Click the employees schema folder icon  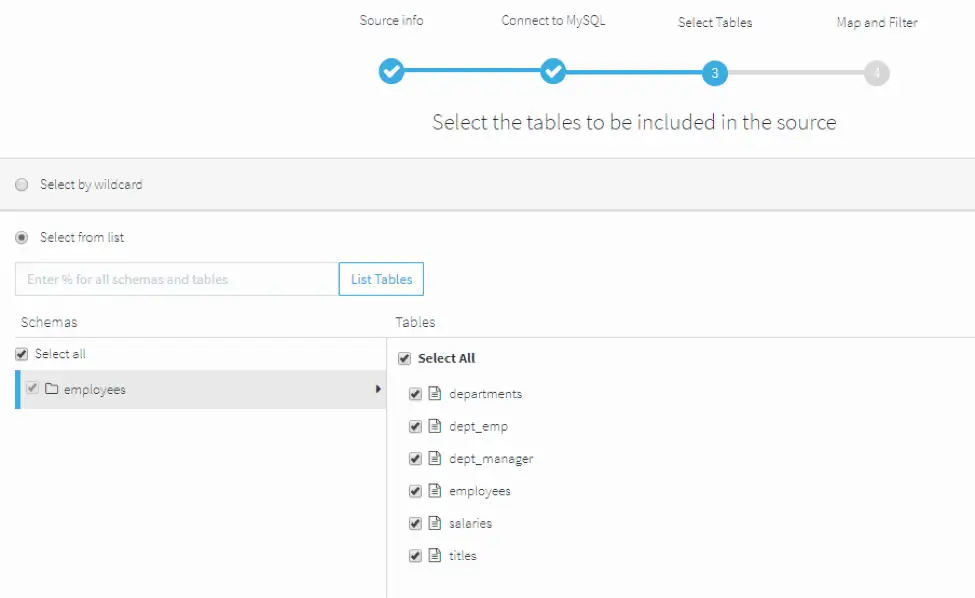pyautogui.click(x=51, y=389)
